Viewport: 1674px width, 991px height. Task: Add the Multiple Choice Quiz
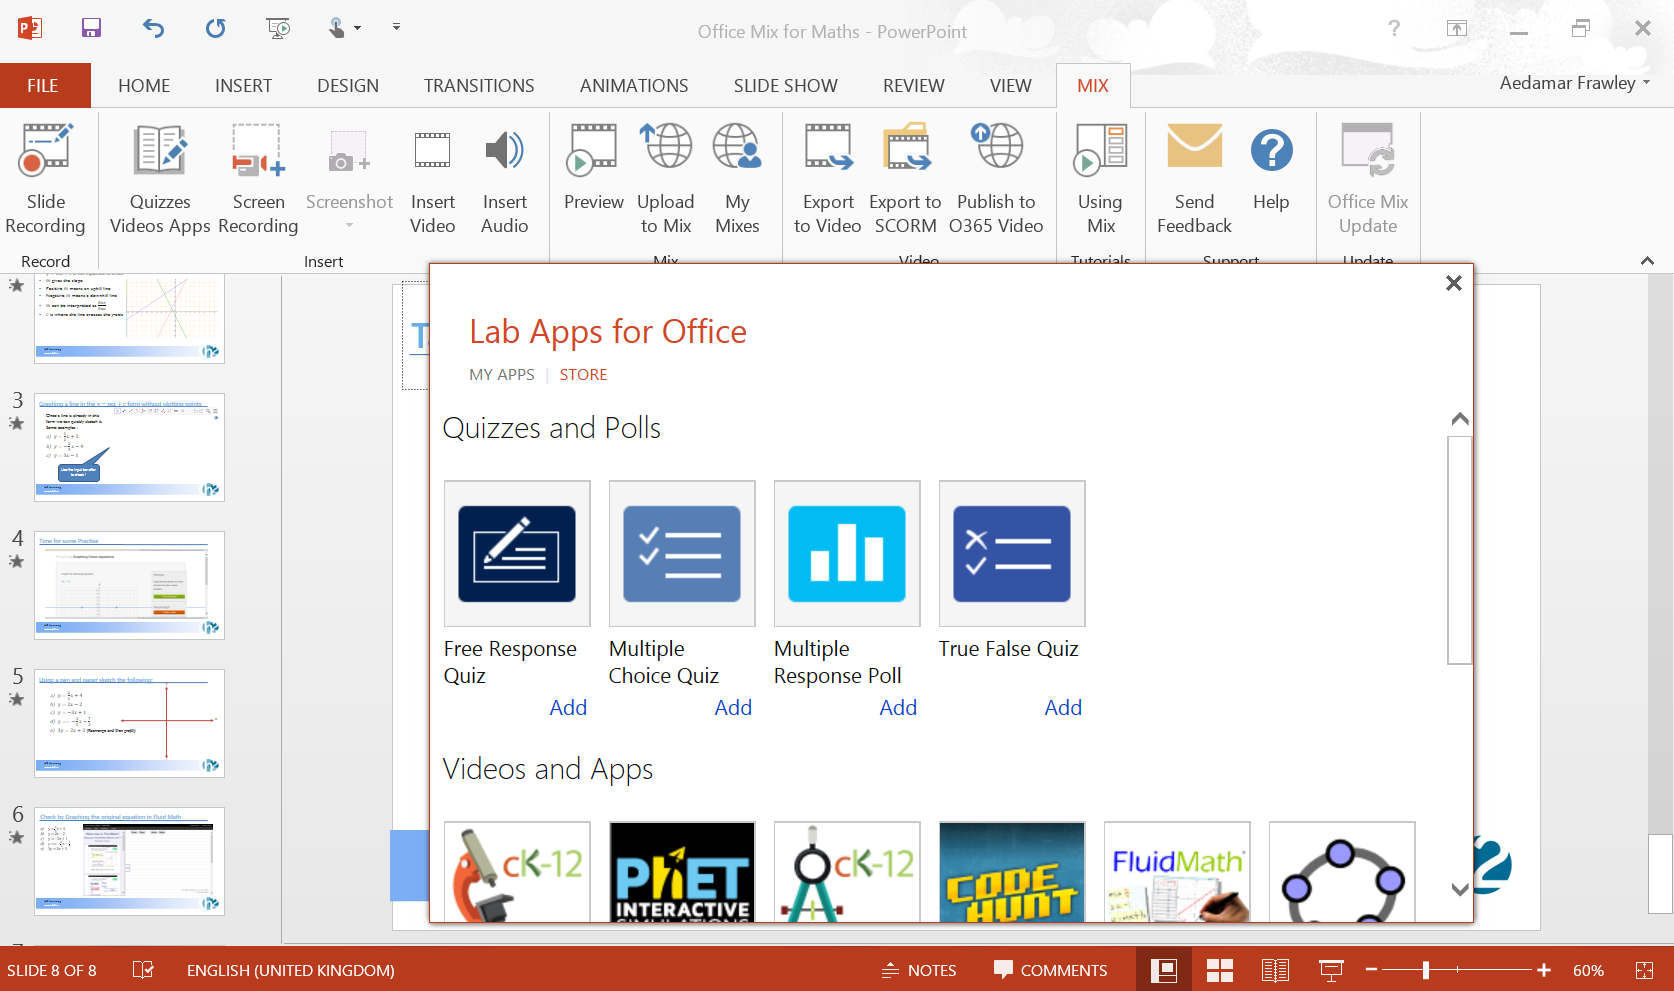point(733,708)
